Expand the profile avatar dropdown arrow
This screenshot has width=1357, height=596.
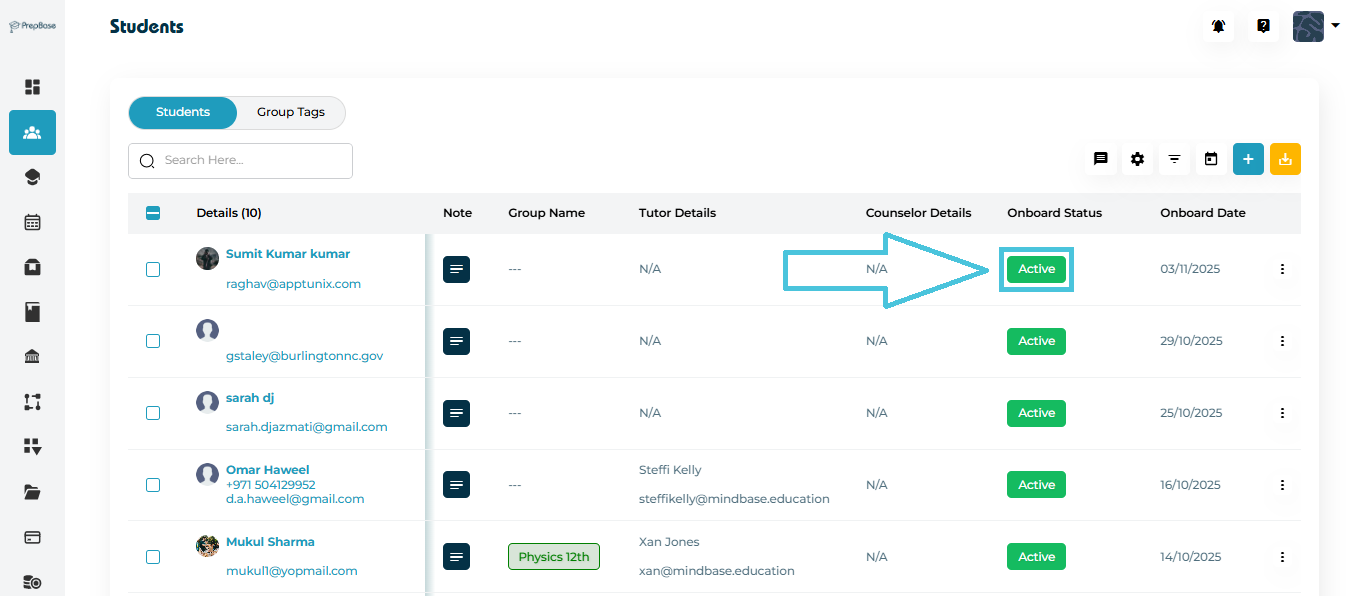(x=1335, y=26)
